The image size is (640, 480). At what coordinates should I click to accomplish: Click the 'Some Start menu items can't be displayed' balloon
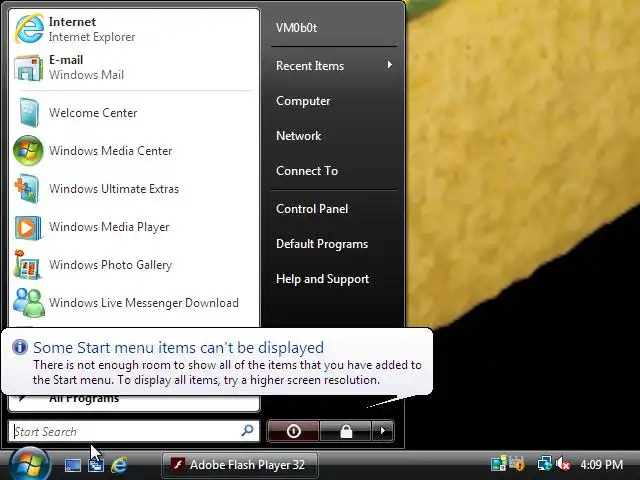217,361
